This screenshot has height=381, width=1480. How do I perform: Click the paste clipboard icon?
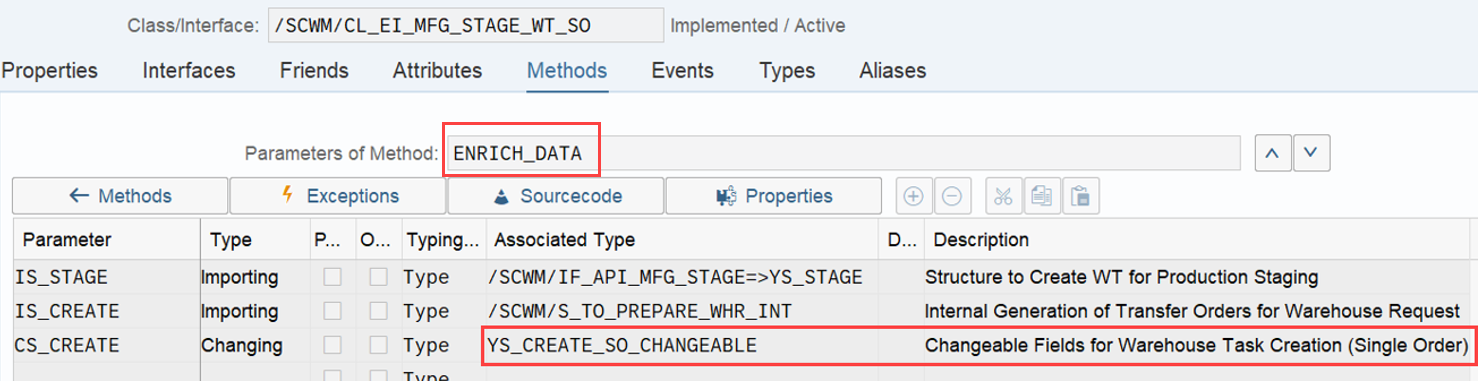coord(1081,196)
